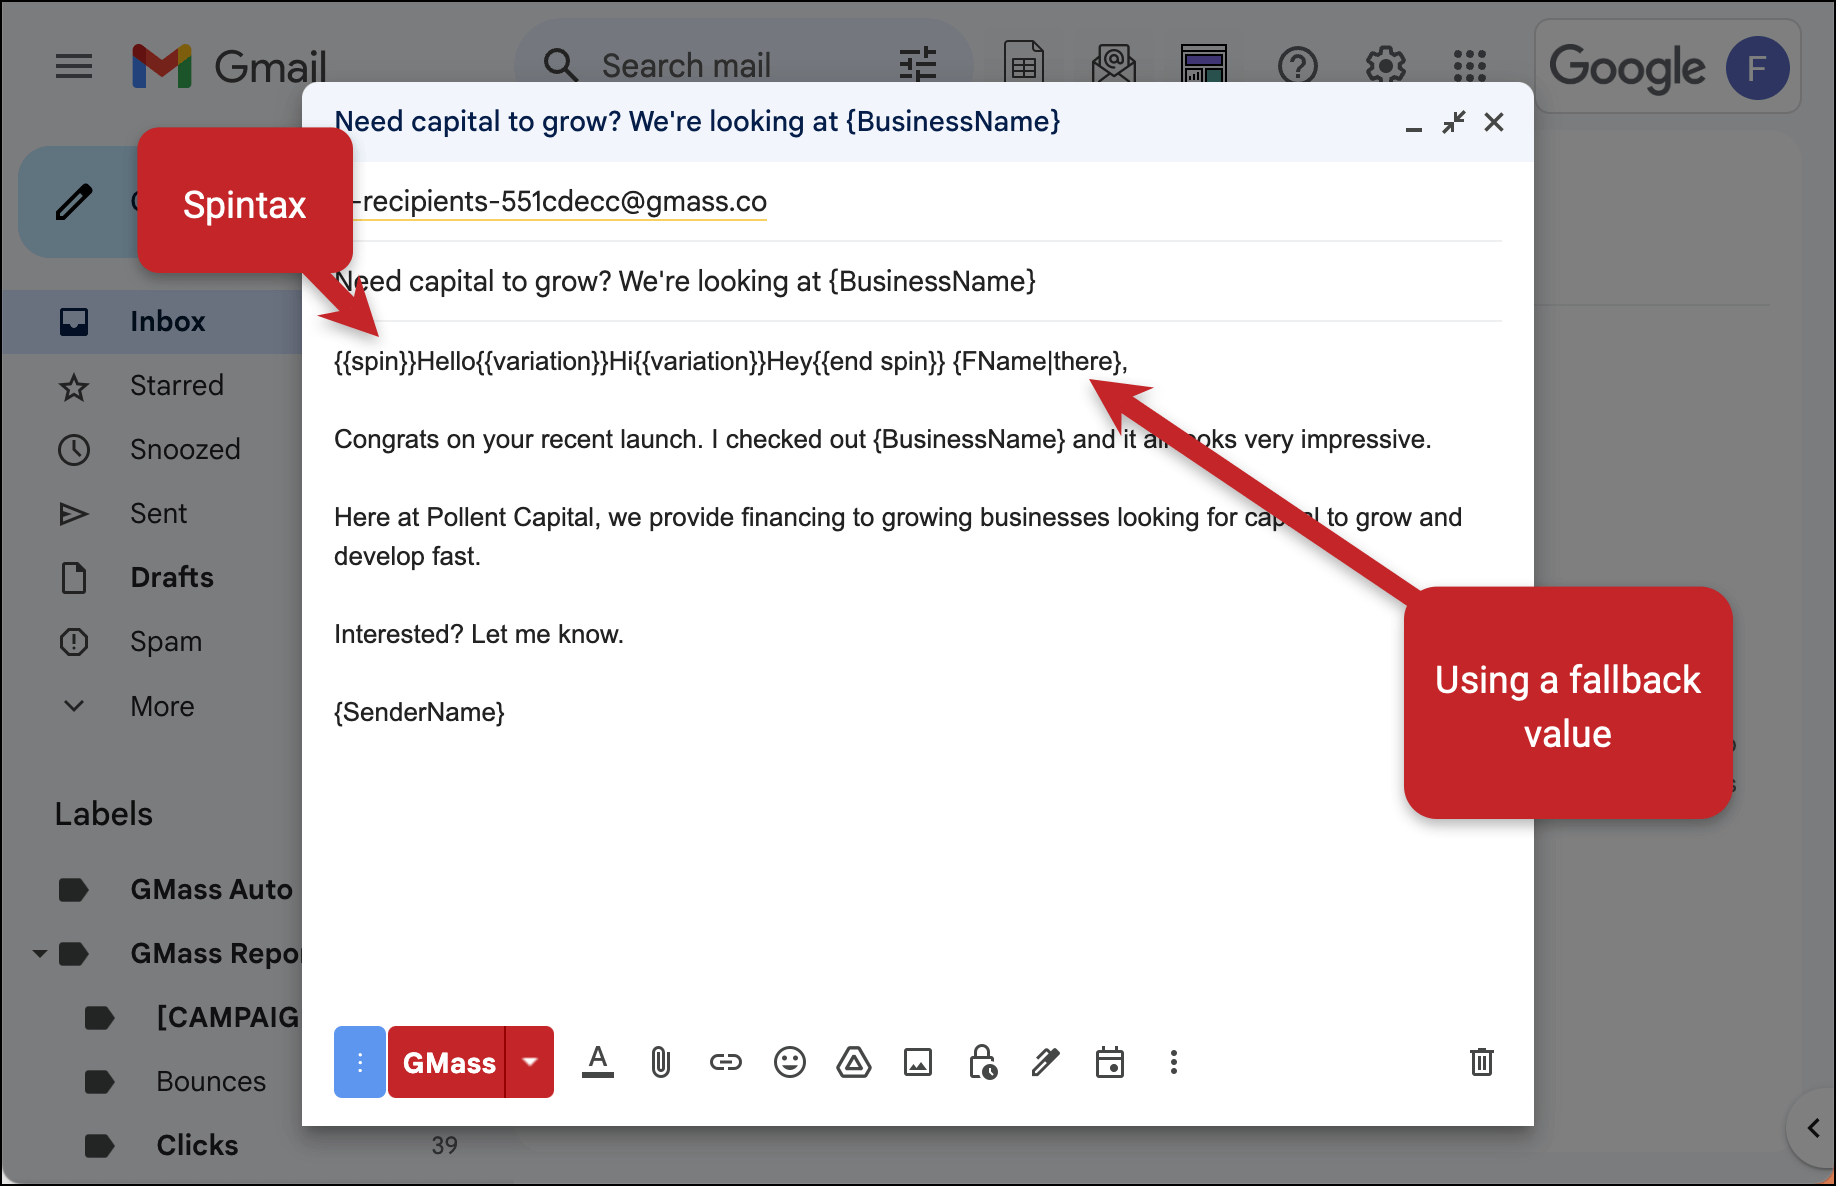This screenshot has height=1186, width=1836.
Task: Open the GMass Reports label
Action: click(215, 953)
